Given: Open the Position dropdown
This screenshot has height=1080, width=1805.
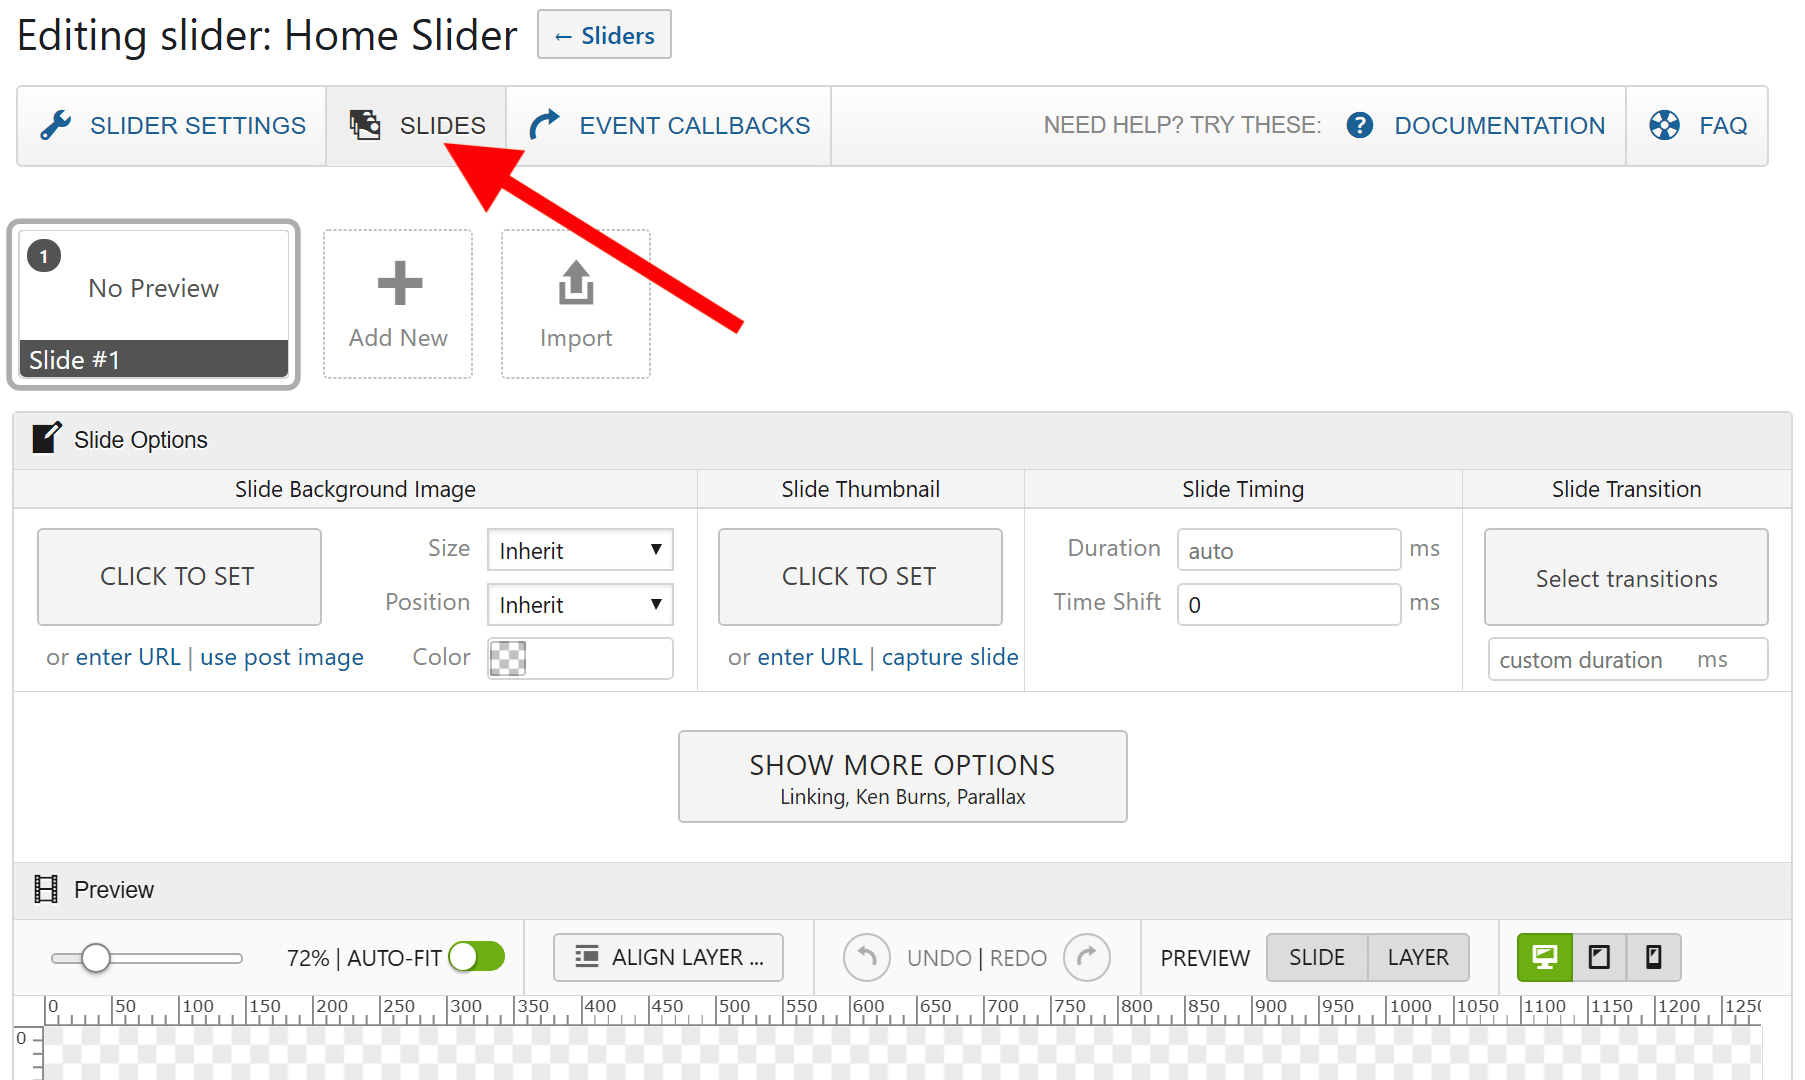Looking at the screenshot, I should (579, 604).
